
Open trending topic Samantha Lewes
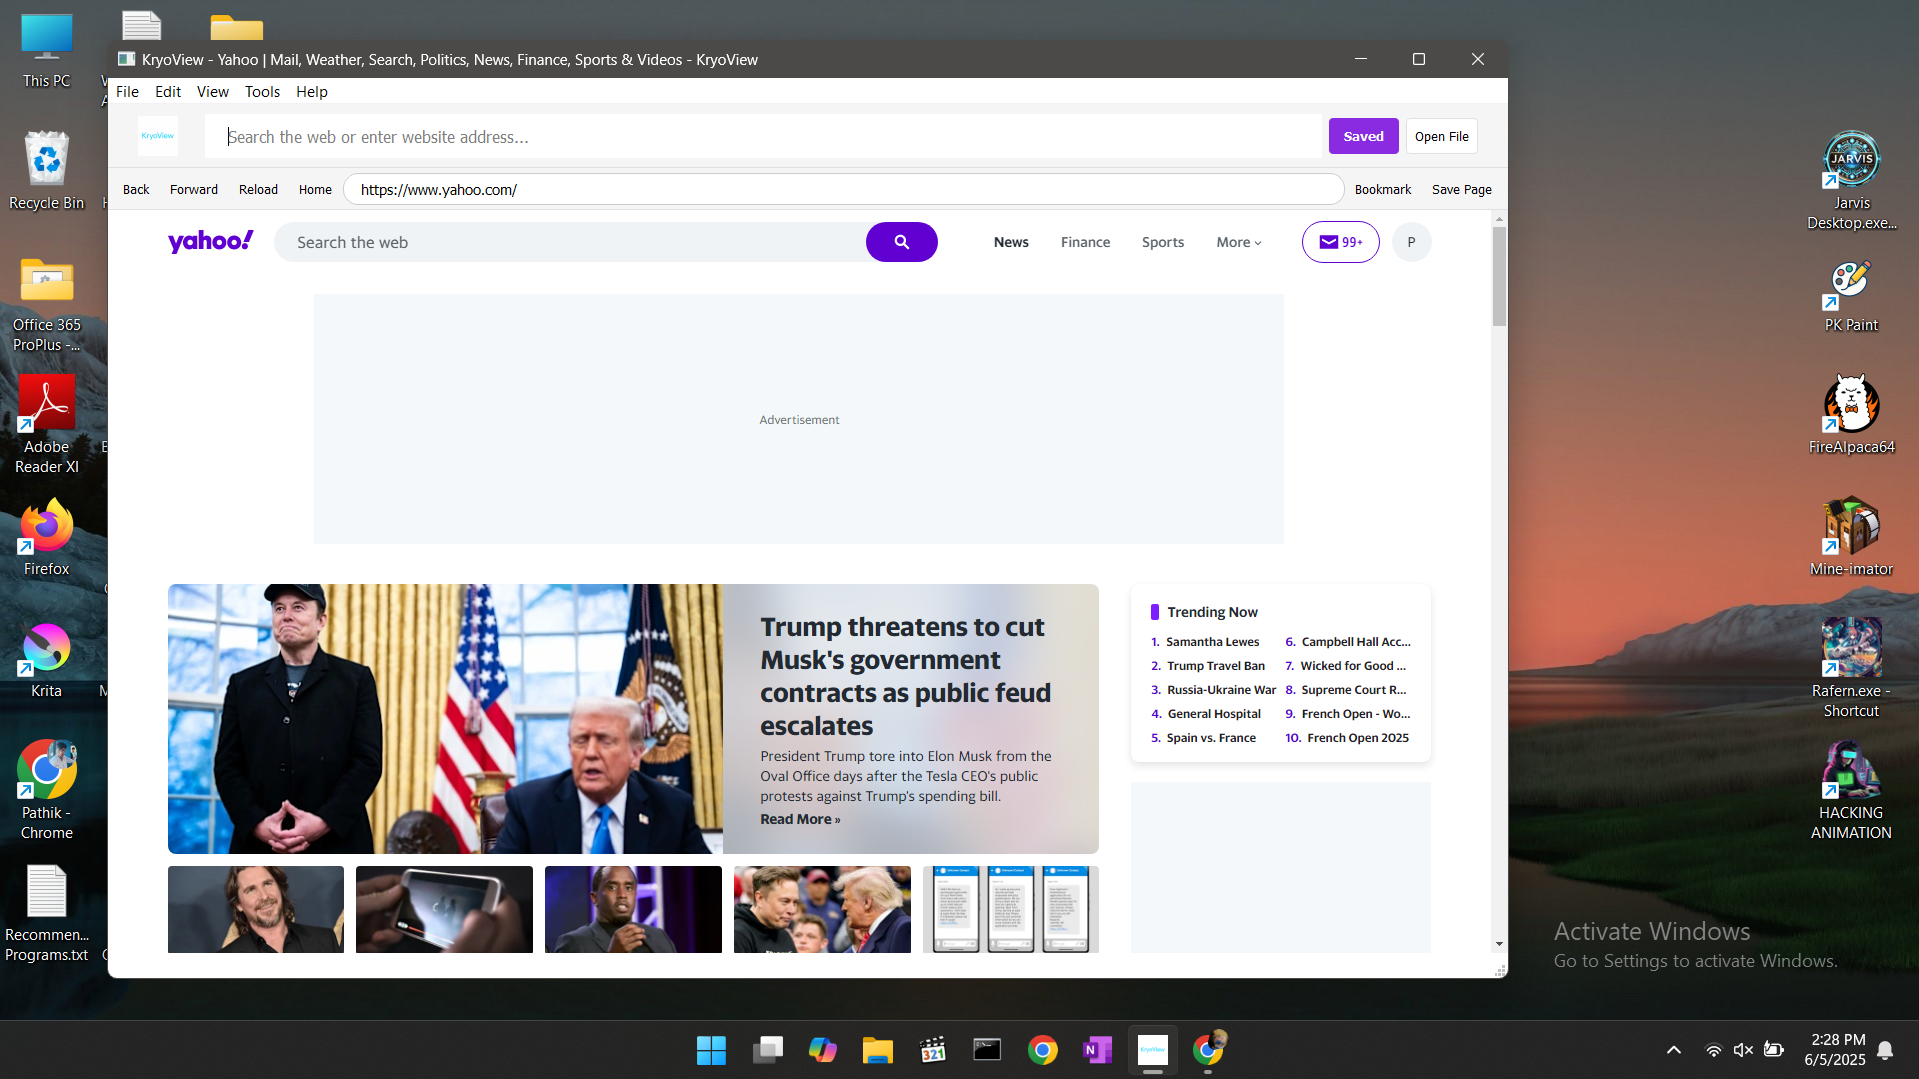(1212, 642)
